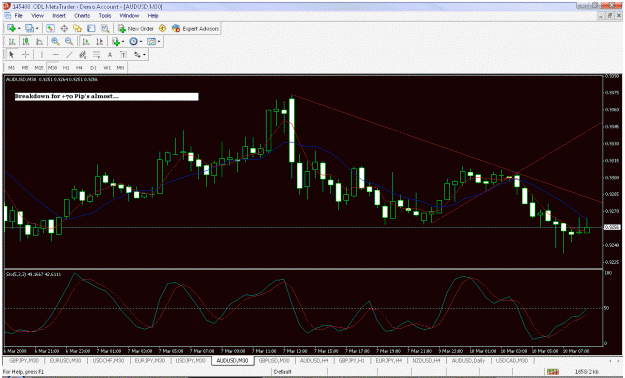Select the M30 timeframe button
The image size is (625, 378).
click(53, 67)
